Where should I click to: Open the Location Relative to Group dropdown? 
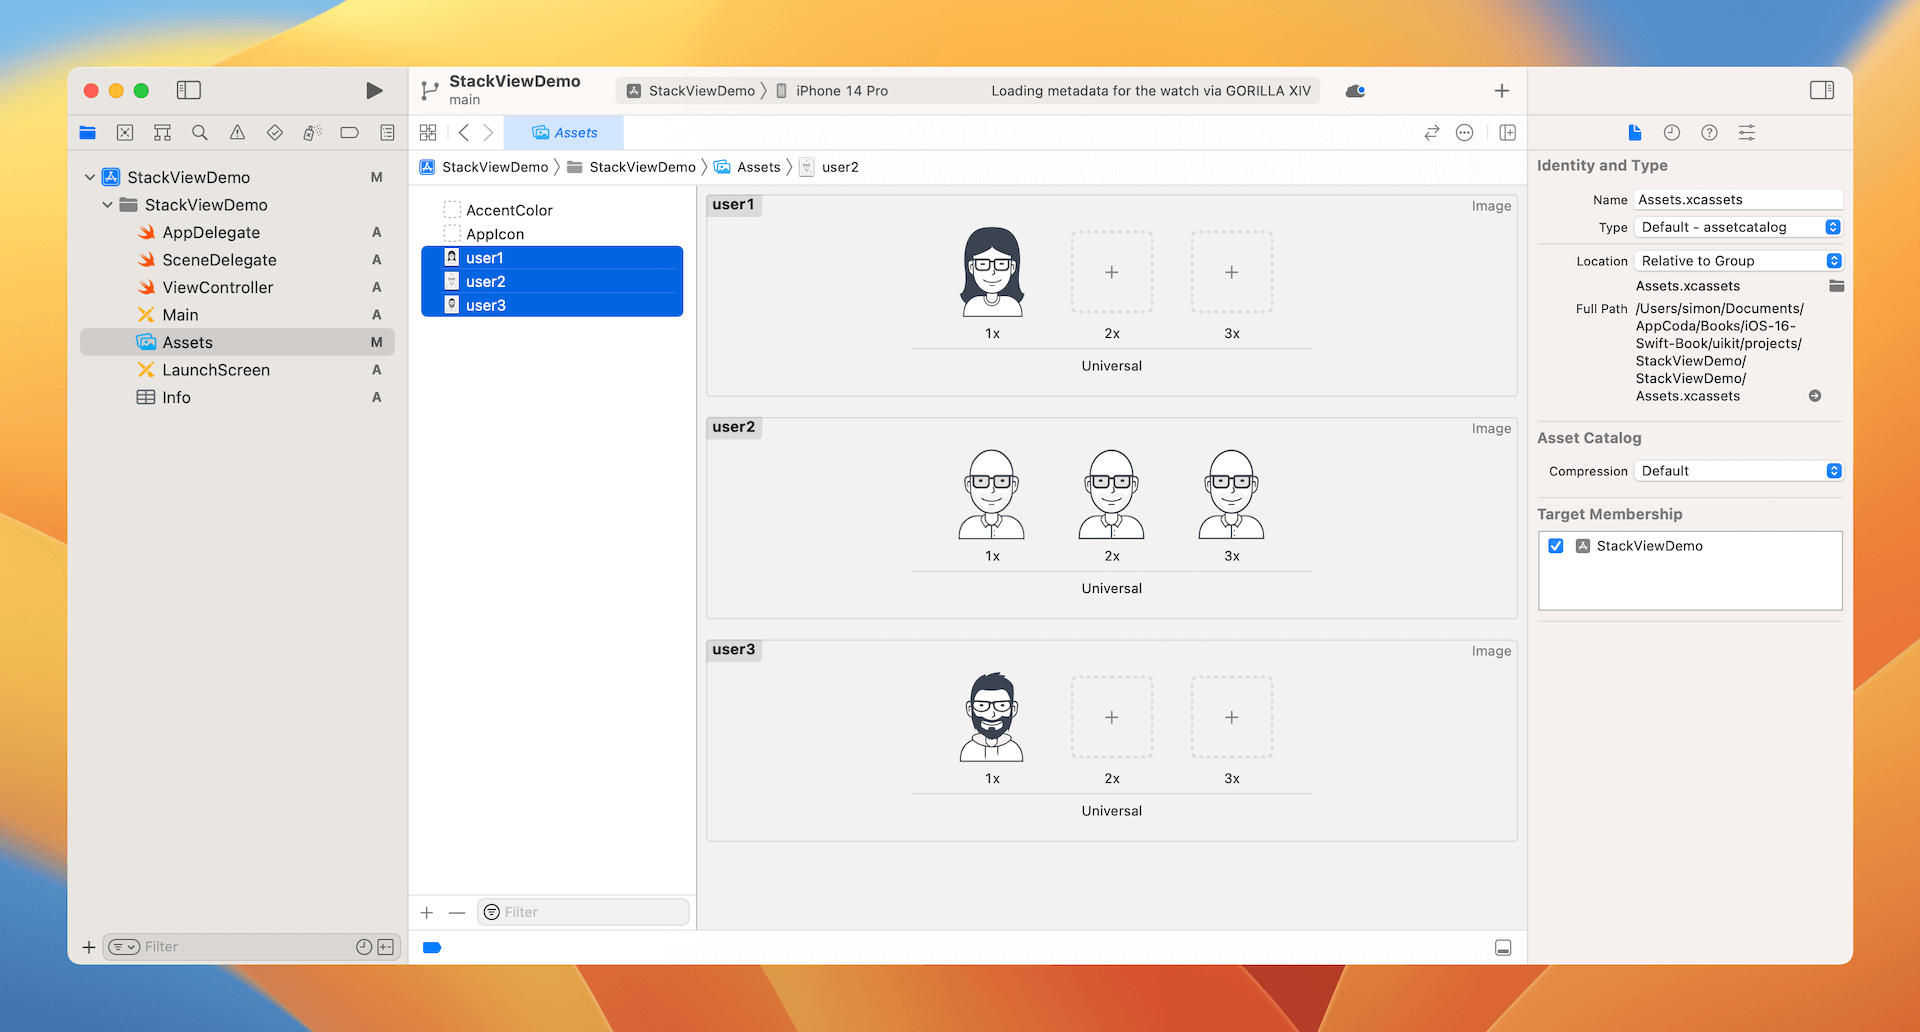click(1738, 261)
